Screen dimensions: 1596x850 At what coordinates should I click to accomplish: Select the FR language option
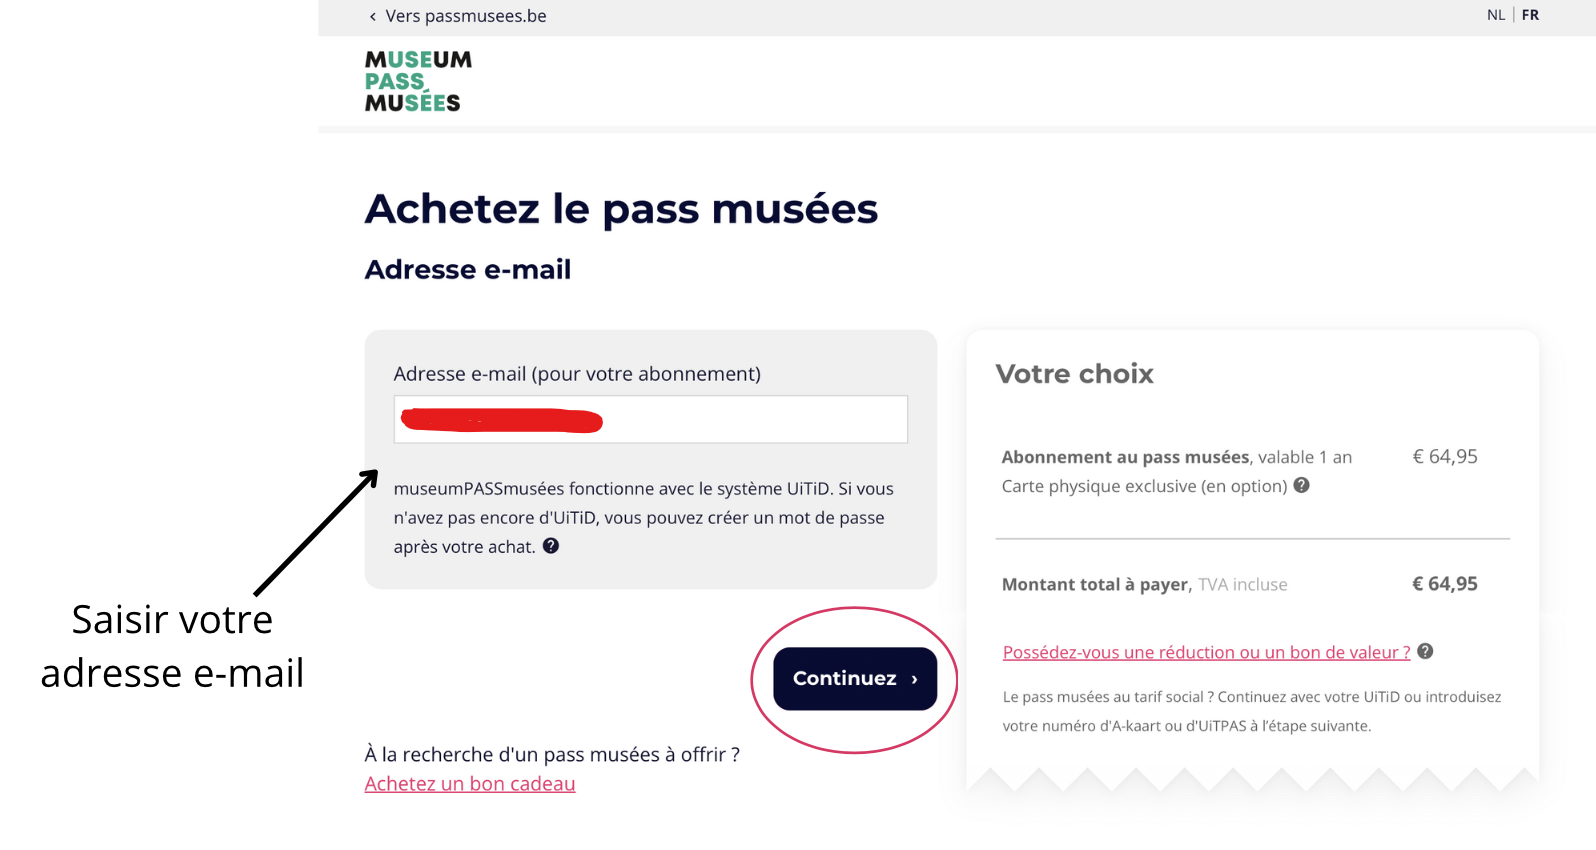1530,15
